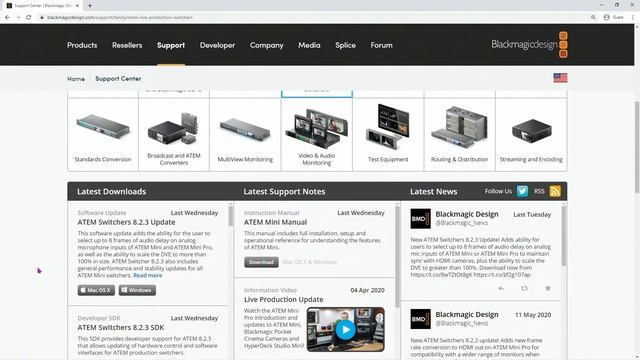
Task: Select Video & Audio Monitoring family
Action: pos(317,135)
